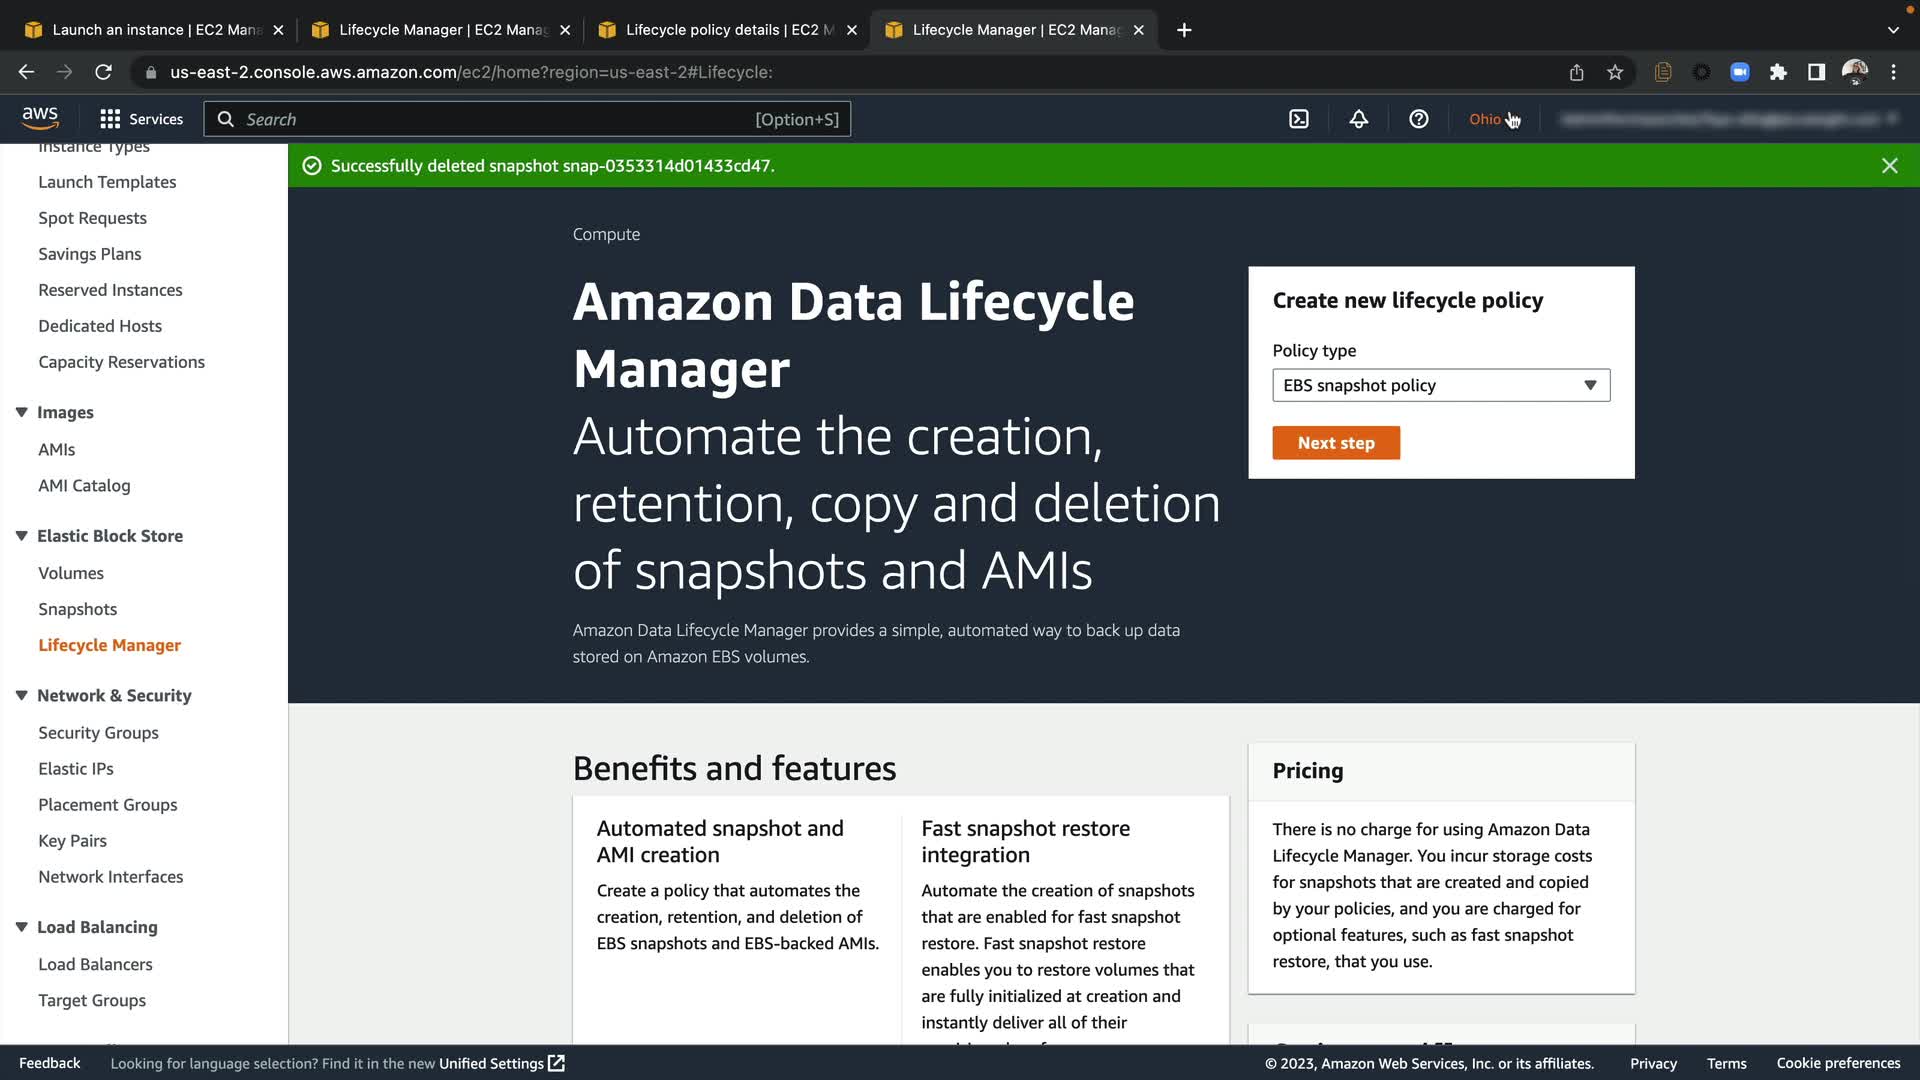Image resolution: width=1920 pixels, height=1080 pixels.
Task: Click the help question mark icon
Action: (1418, 119)
